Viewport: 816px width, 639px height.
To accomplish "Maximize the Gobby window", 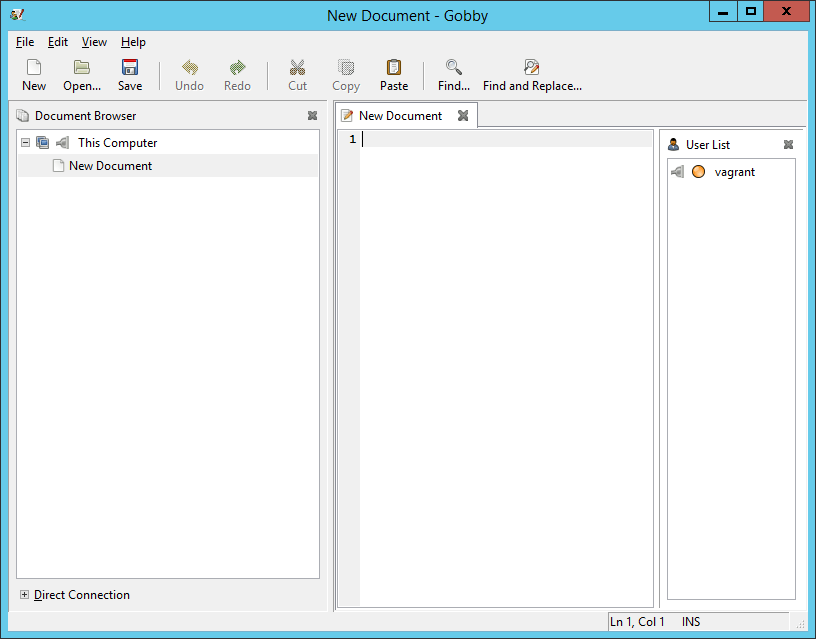I will click(x=750, y=11).
